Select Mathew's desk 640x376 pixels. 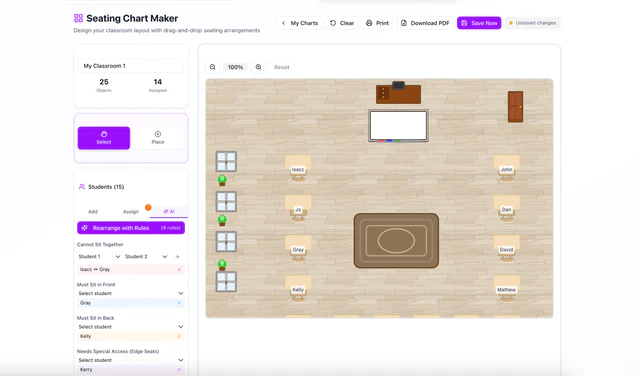pos(507,288)
